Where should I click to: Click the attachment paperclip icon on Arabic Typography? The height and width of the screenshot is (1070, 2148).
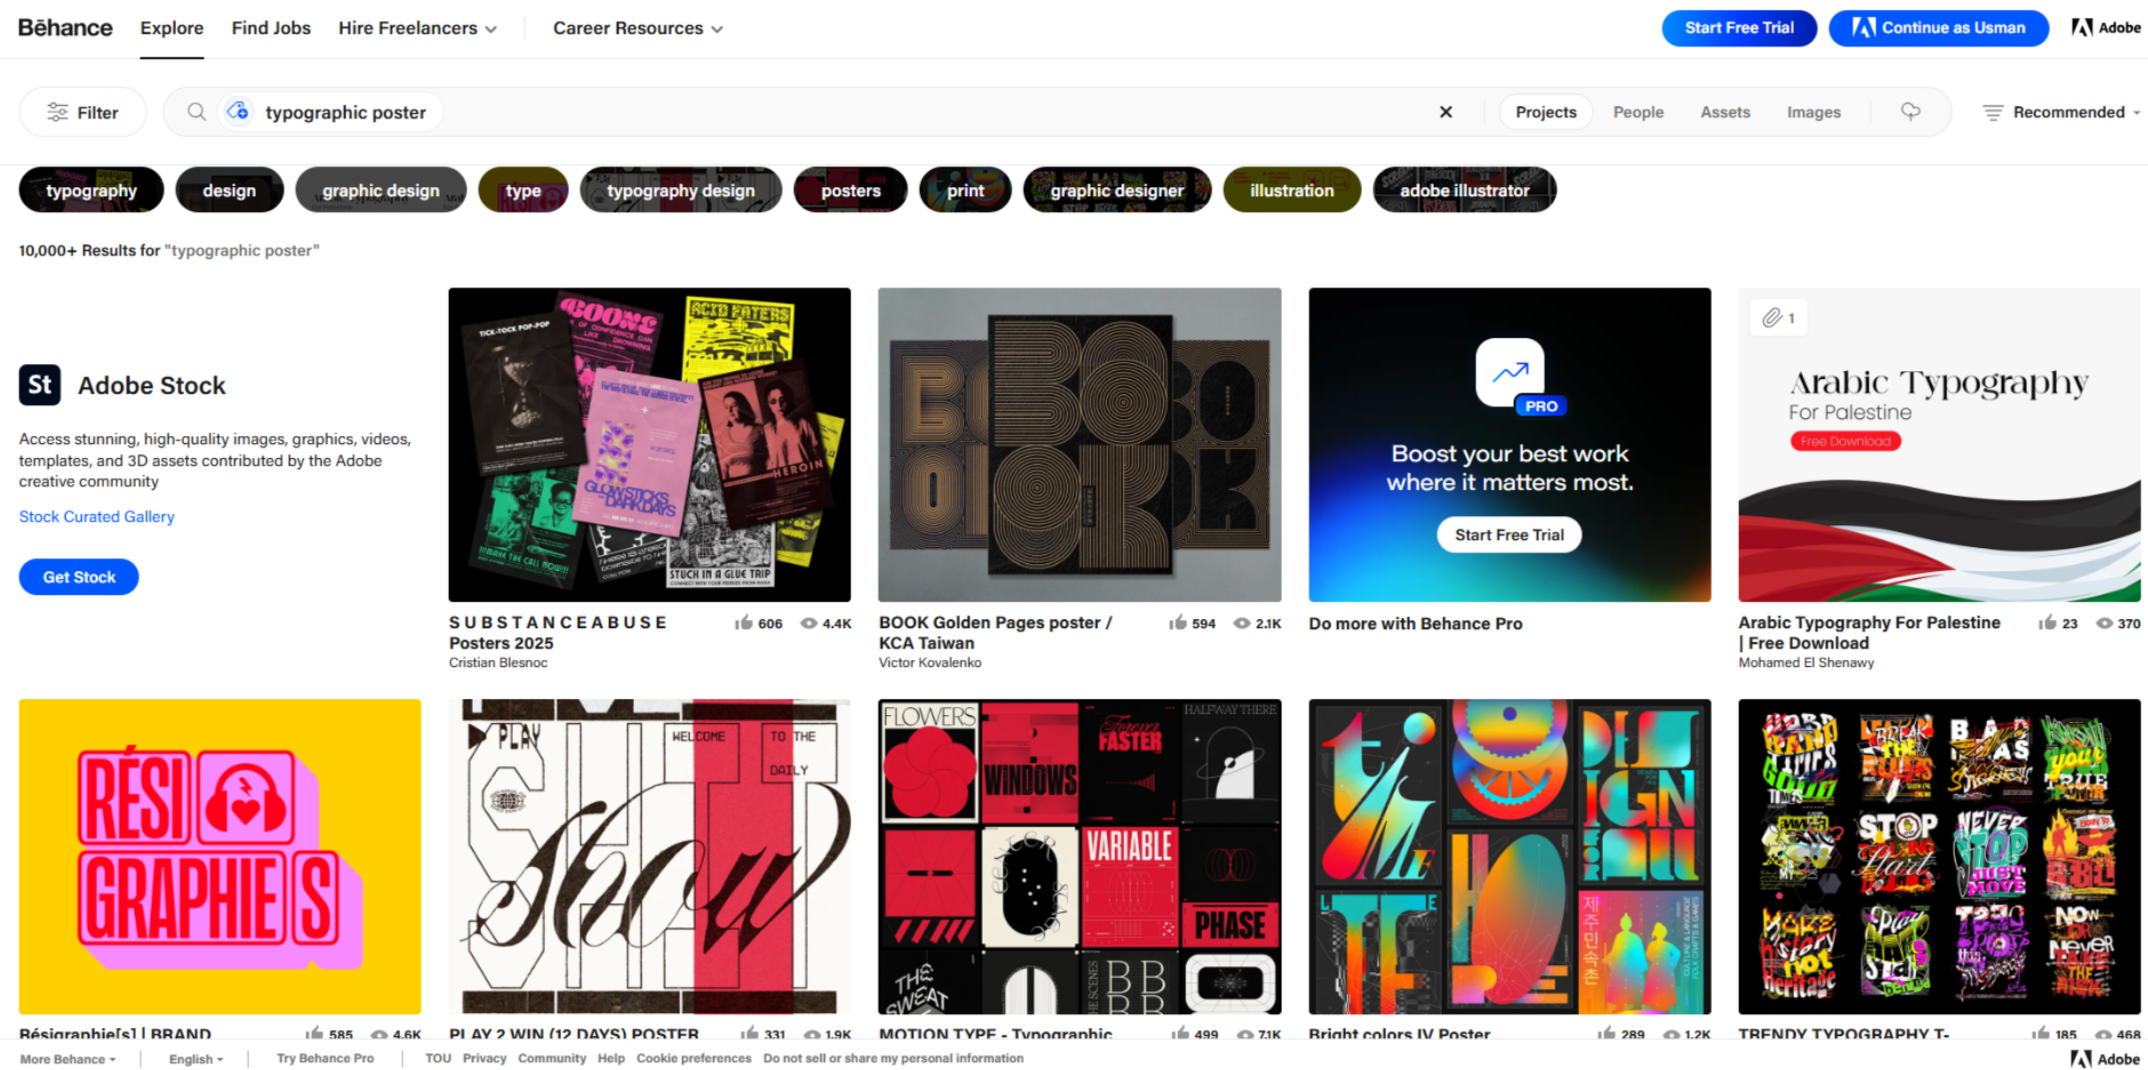(1771, 318)
